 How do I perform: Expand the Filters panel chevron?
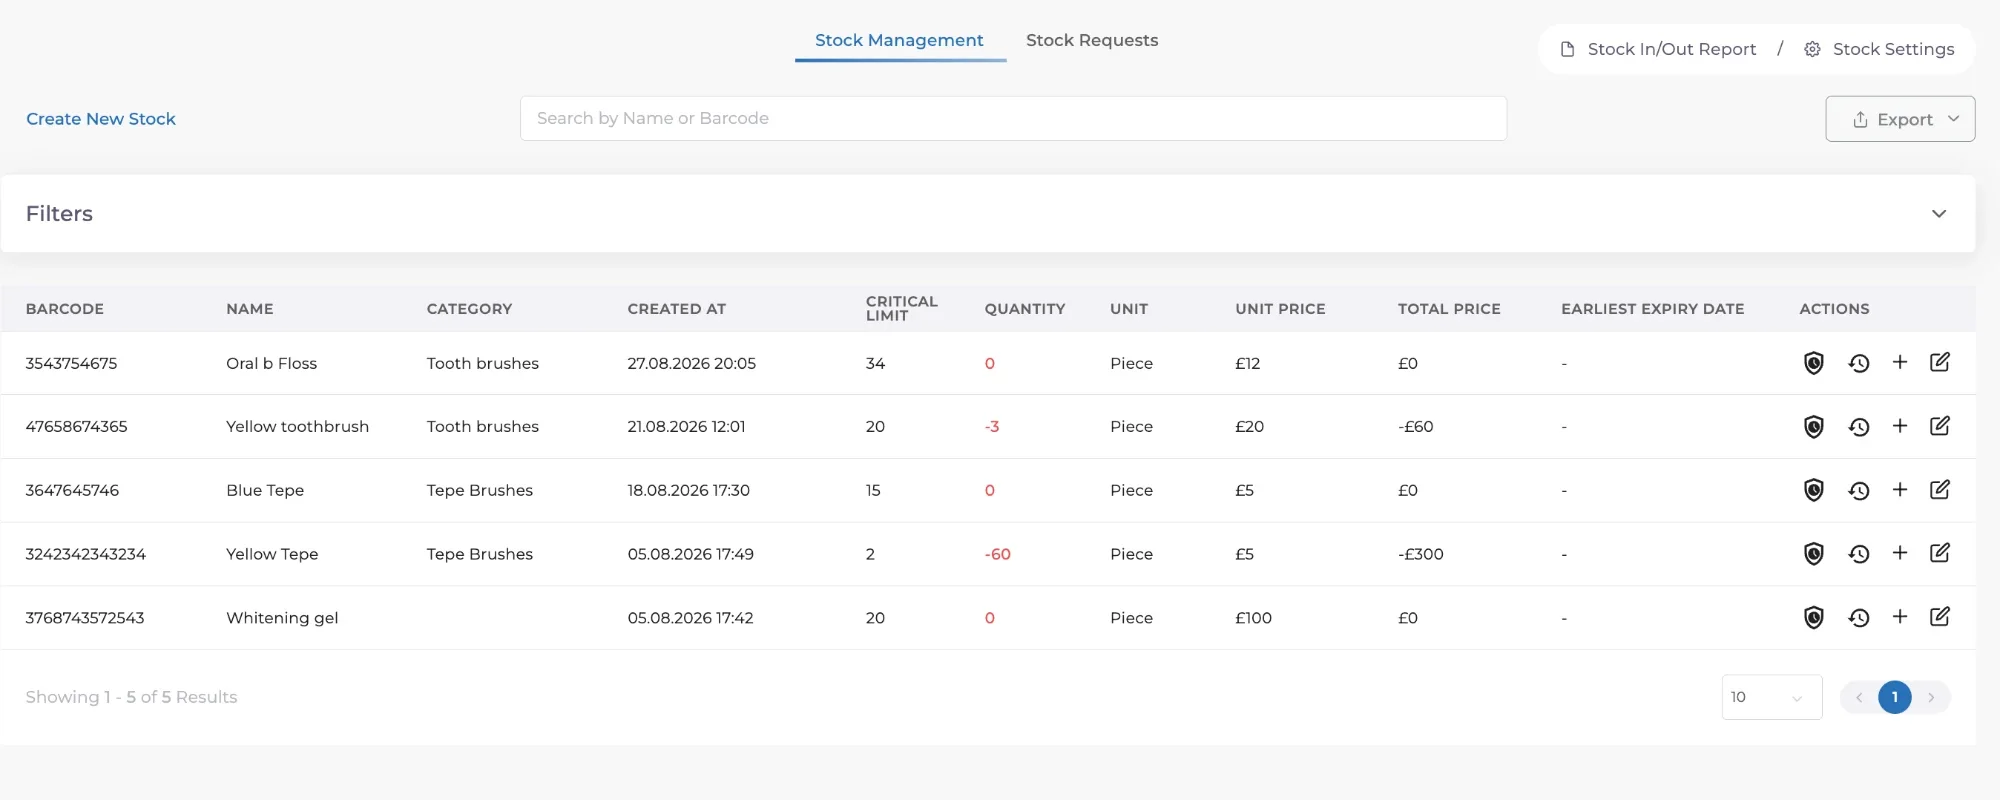click(x=1939, y=214)
